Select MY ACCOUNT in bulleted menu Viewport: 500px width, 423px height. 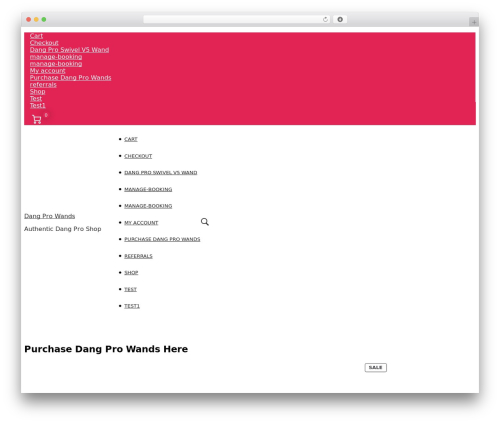coord(141,223)
